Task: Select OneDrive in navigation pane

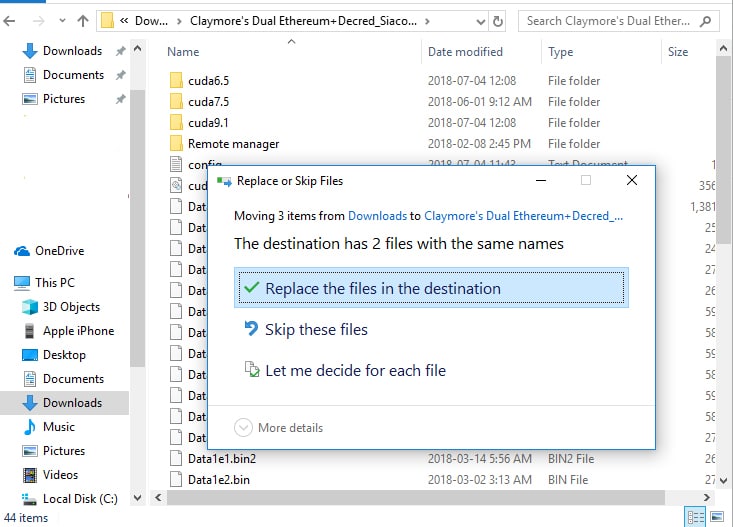Action: [59, 251]
